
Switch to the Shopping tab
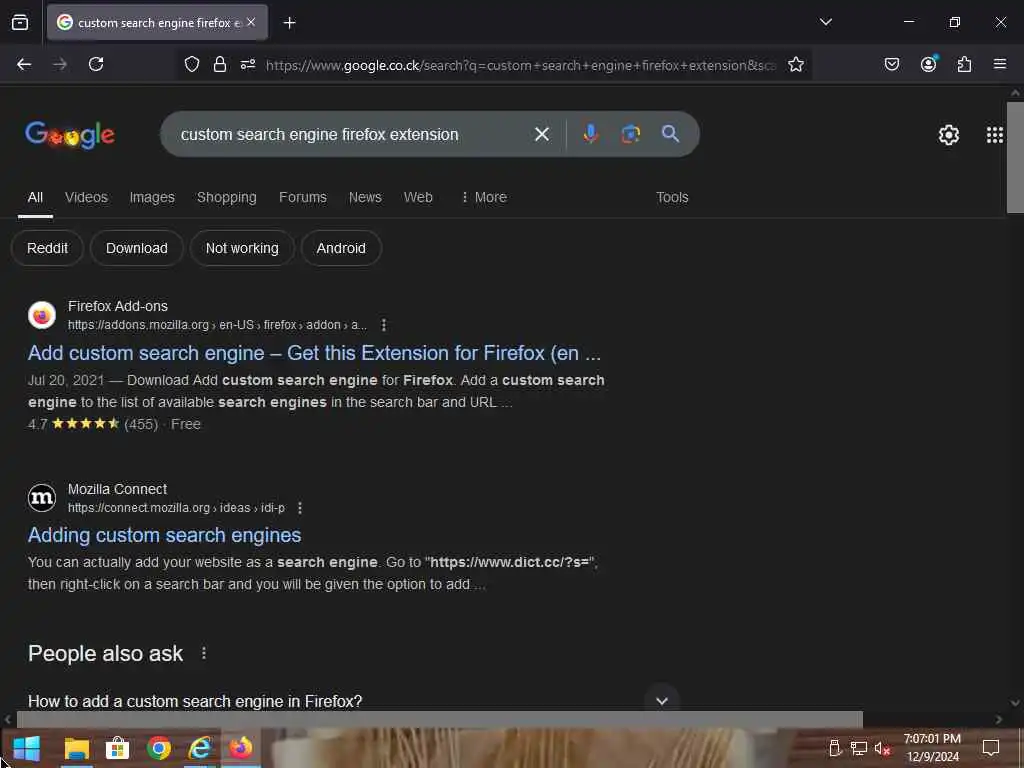click(x=227, y=197)
